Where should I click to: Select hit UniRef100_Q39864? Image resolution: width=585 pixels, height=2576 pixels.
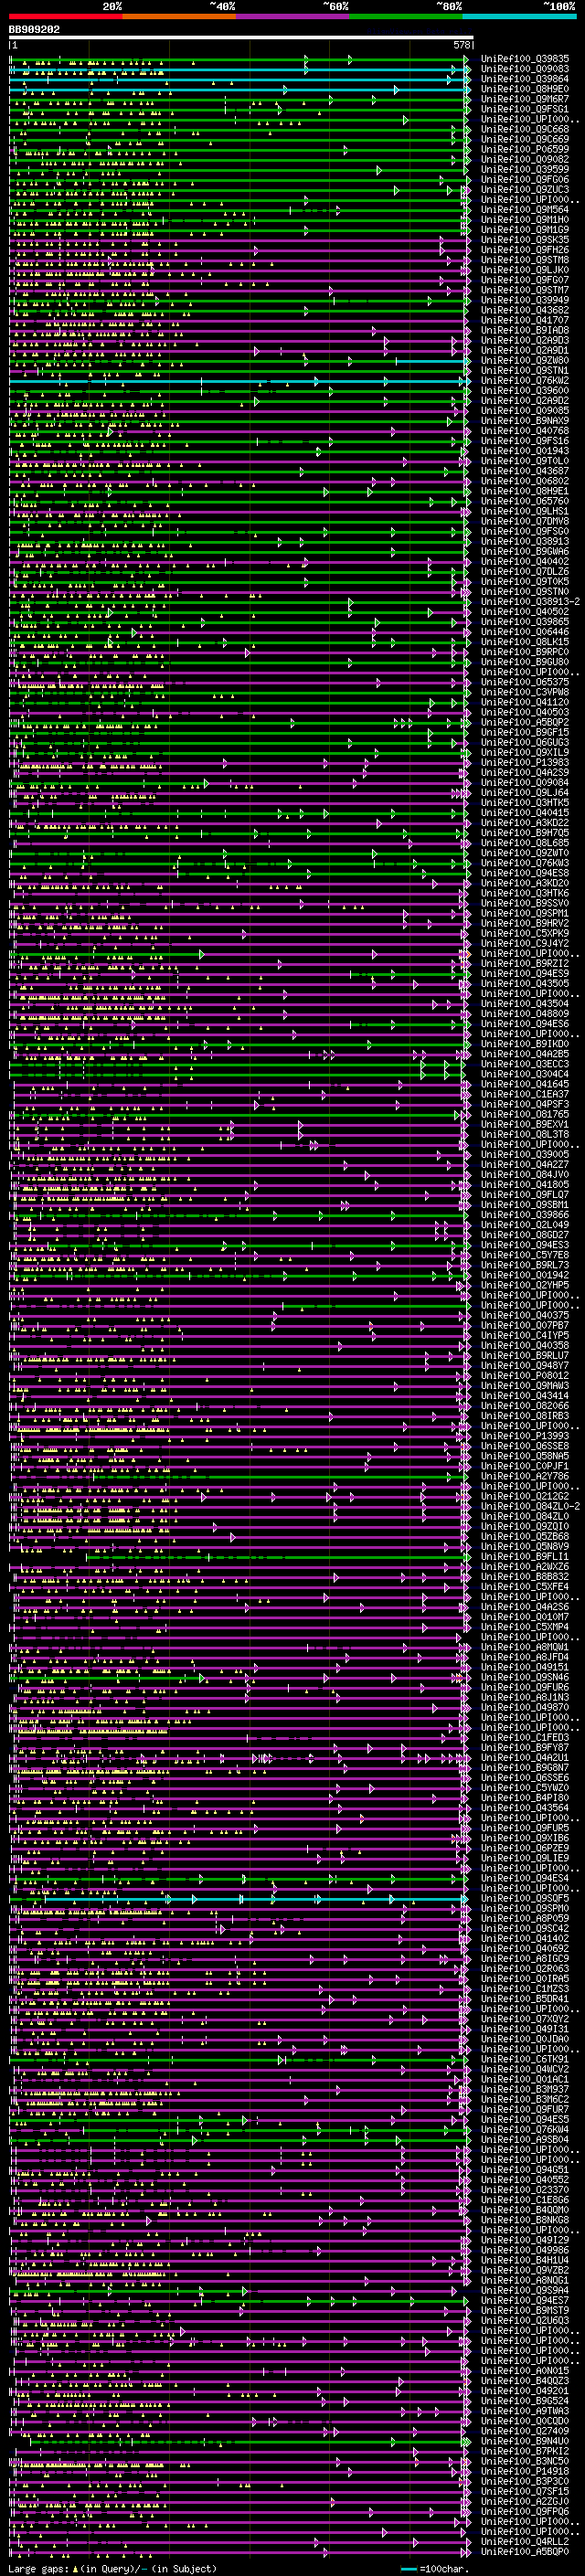525,79
